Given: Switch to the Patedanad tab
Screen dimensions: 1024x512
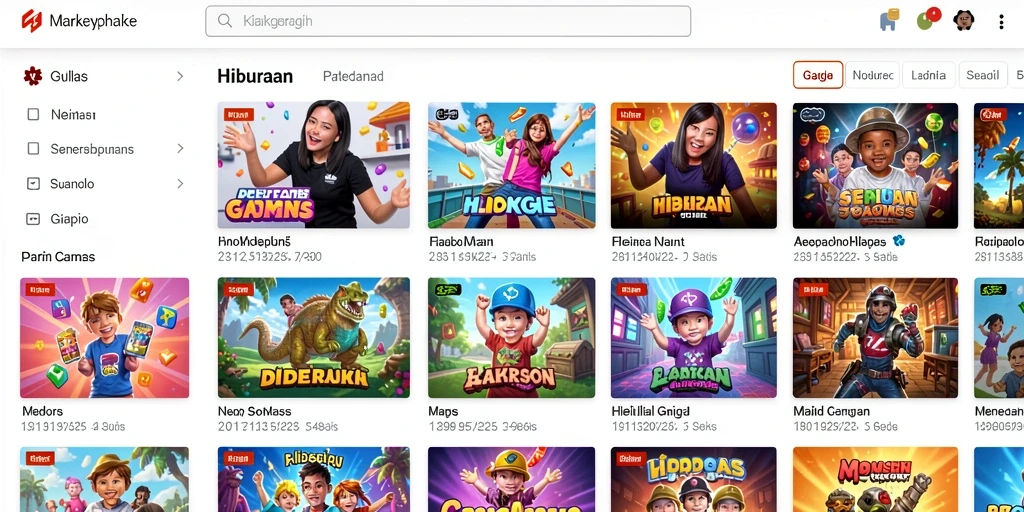Looking at the screenshot, I should [353, 76].
